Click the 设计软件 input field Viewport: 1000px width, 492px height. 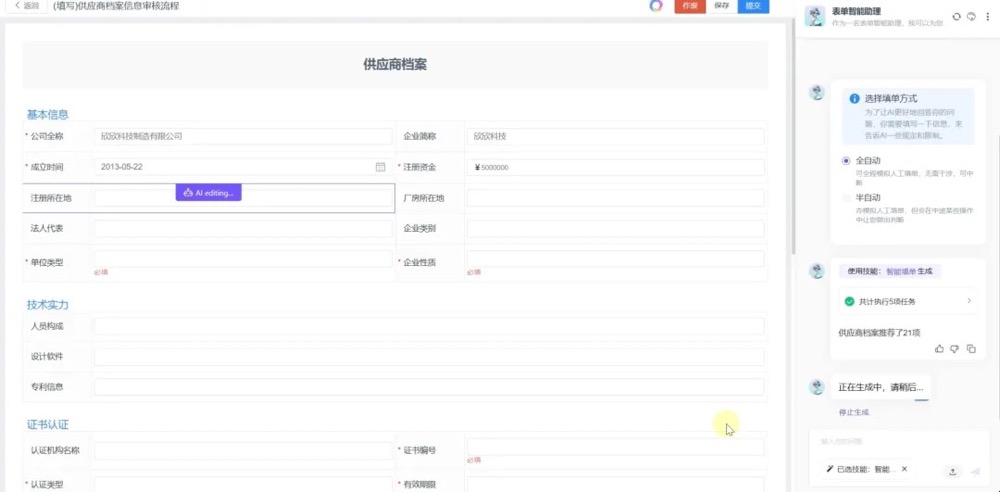point(429,357)
